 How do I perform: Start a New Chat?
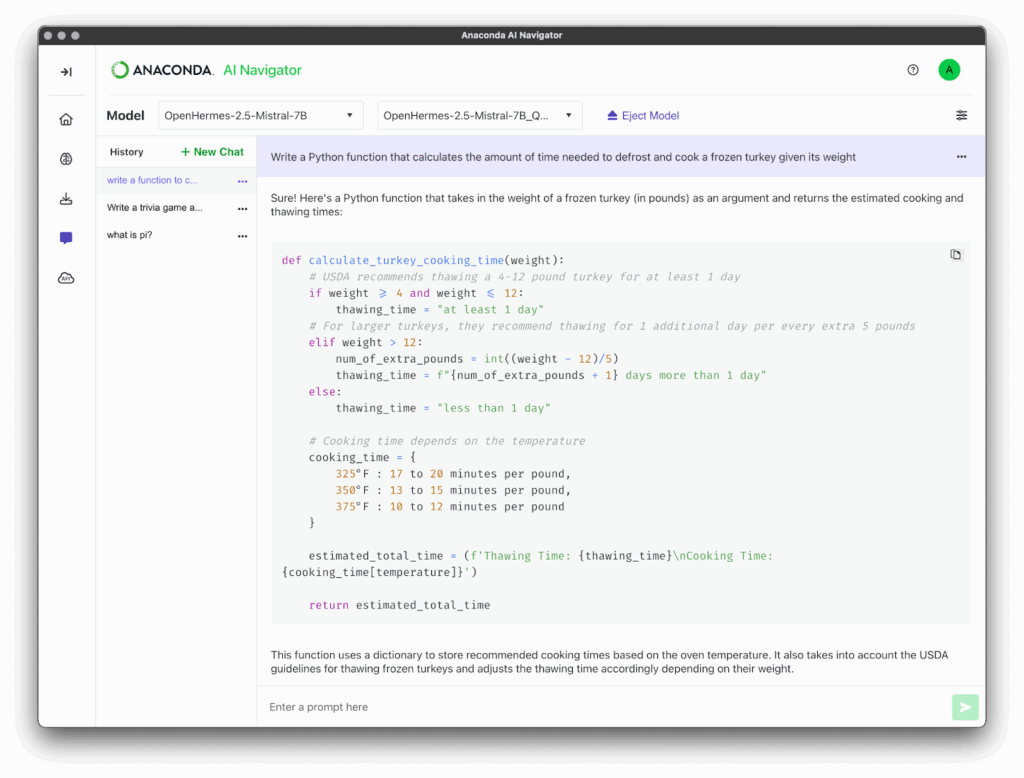(212, 152)
